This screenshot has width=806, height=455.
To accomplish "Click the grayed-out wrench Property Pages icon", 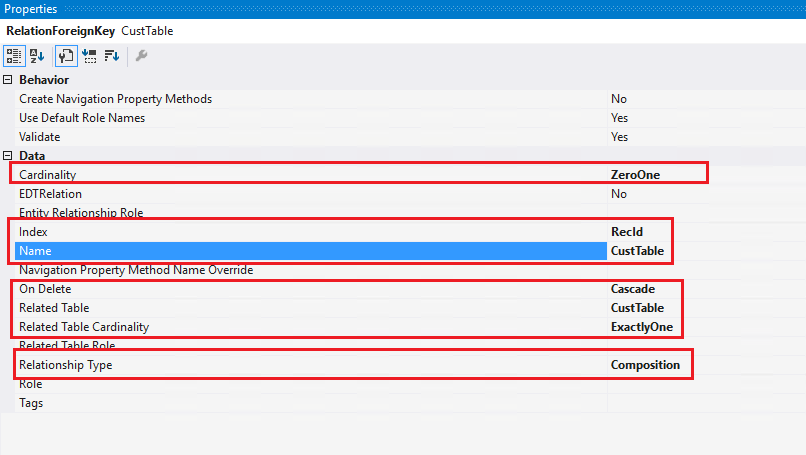I will click(142, 56).
